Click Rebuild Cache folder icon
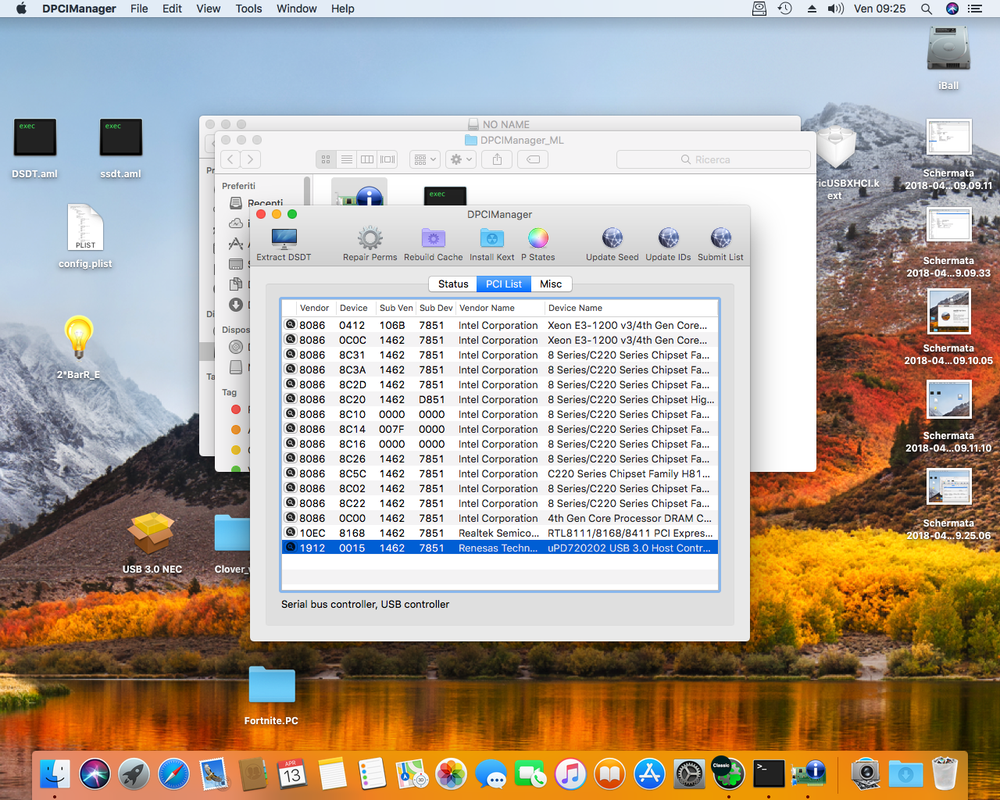 click(433, 244)
